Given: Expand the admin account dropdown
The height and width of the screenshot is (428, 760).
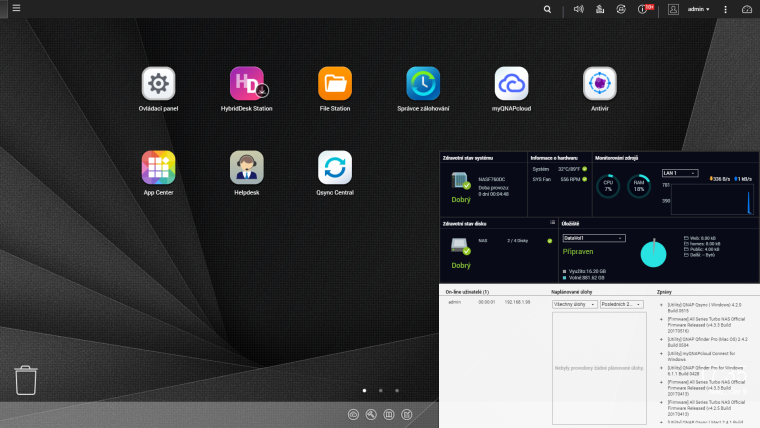Looking at the screenshot, I should (698, 9).
